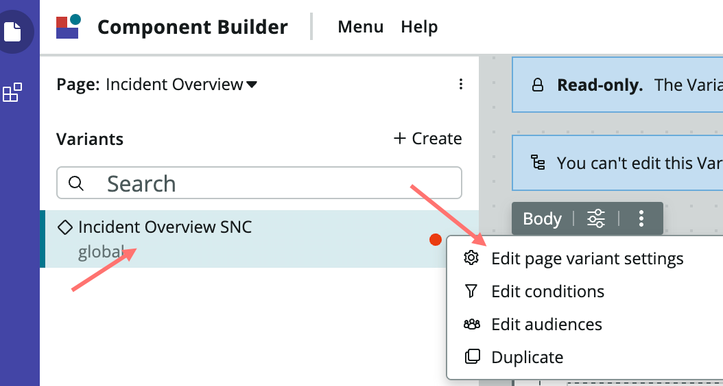Open the Help menu
The image size is (723, 386).
pos(419,27)
